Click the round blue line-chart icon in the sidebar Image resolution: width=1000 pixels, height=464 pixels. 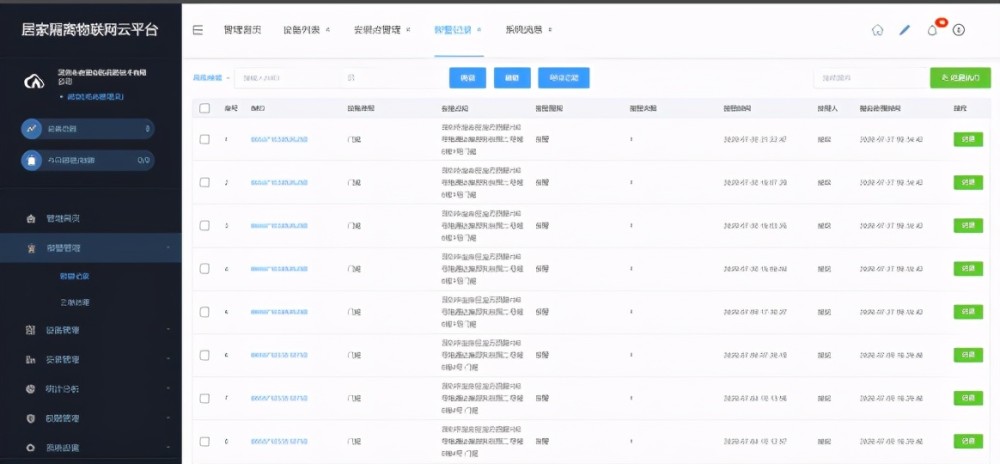coord(32,129)
